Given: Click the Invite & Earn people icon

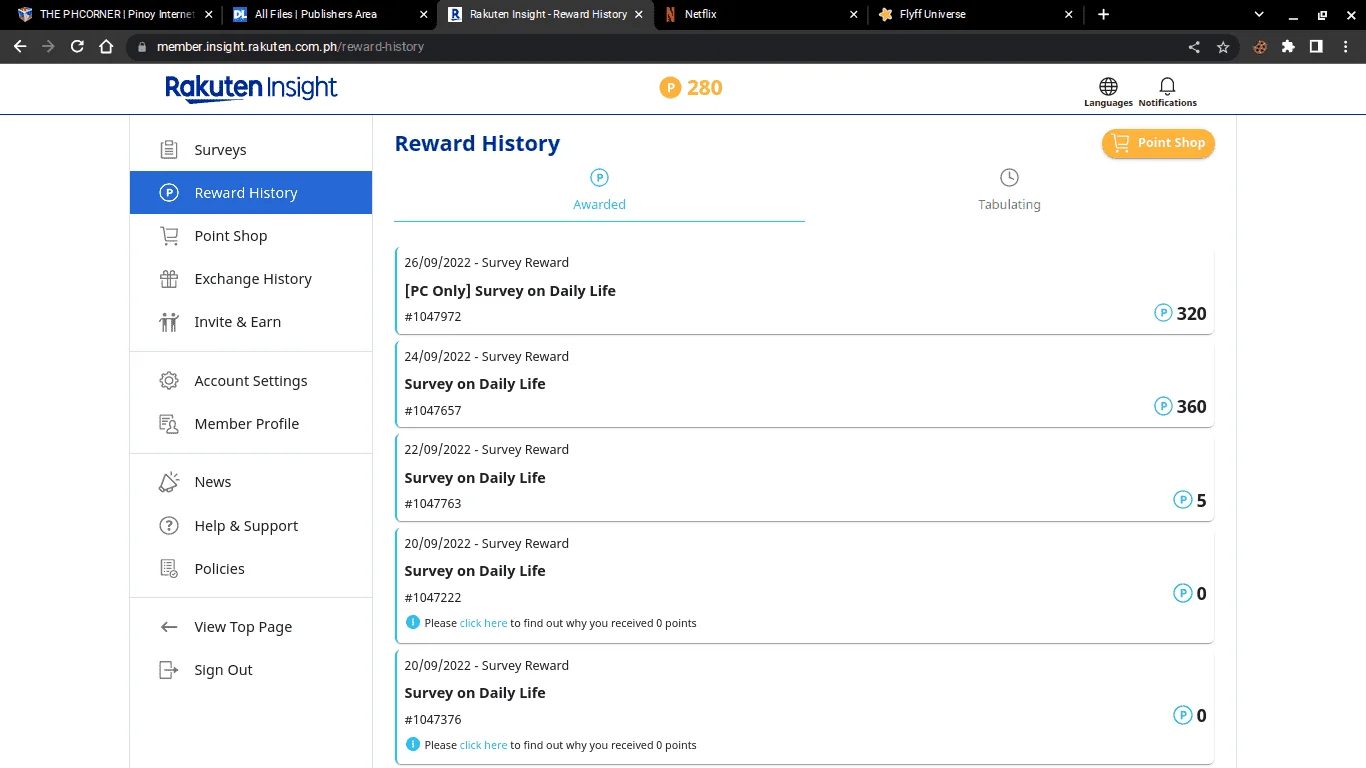Looking at the screenshot, I should (x=169, y=322).
